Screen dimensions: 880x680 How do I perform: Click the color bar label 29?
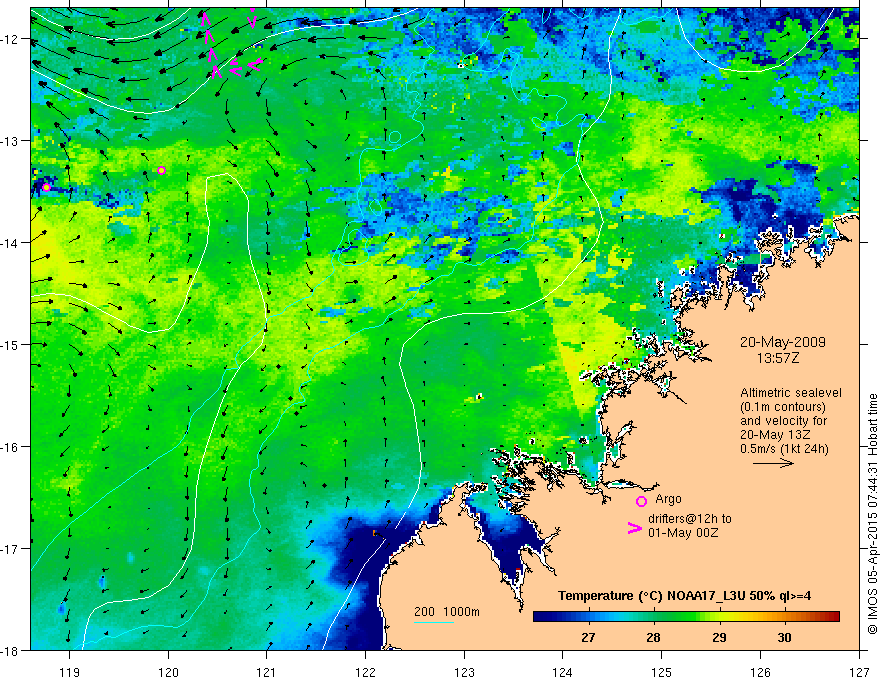pos(719,637)
